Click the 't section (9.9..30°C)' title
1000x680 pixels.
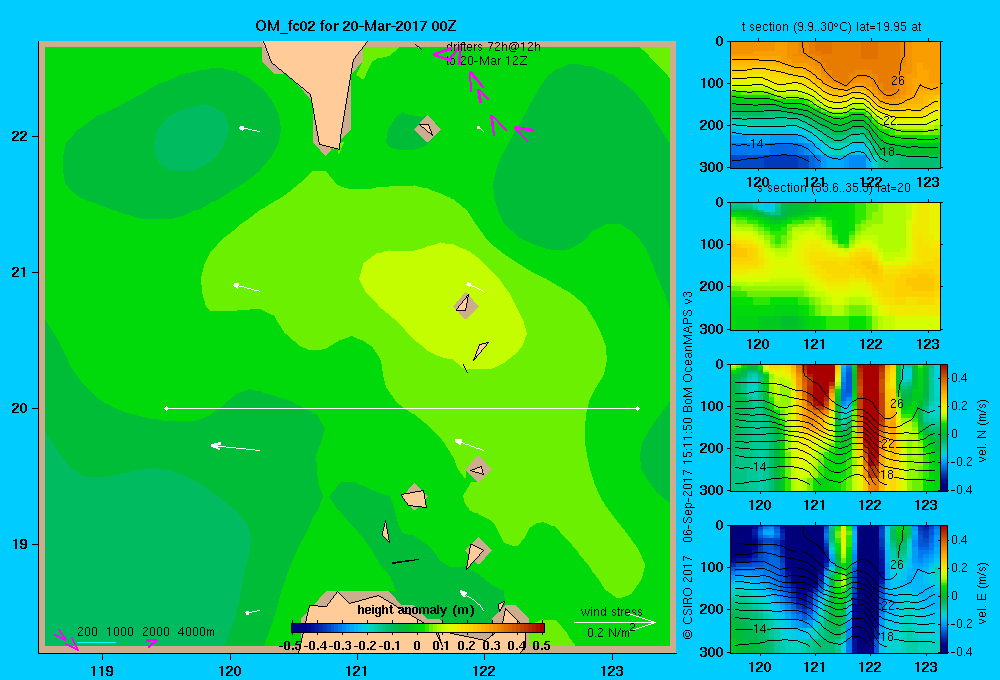pos(831,27)
